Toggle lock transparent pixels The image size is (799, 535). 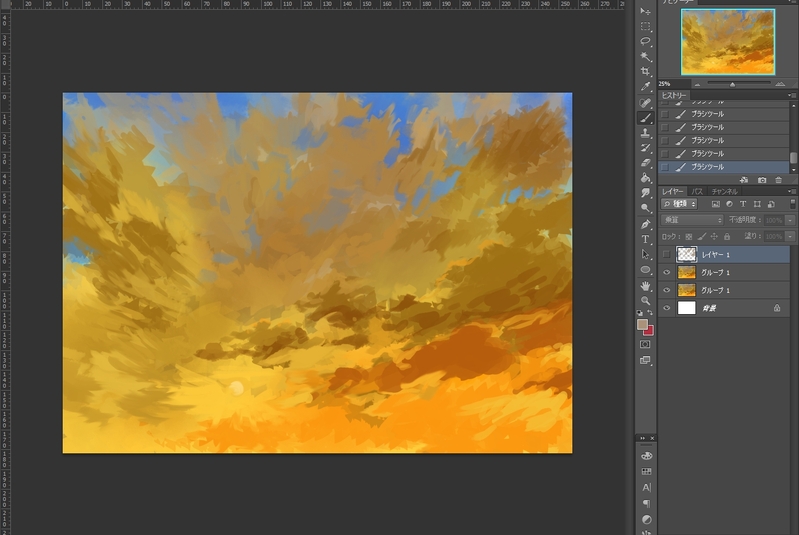click(688, 236)
